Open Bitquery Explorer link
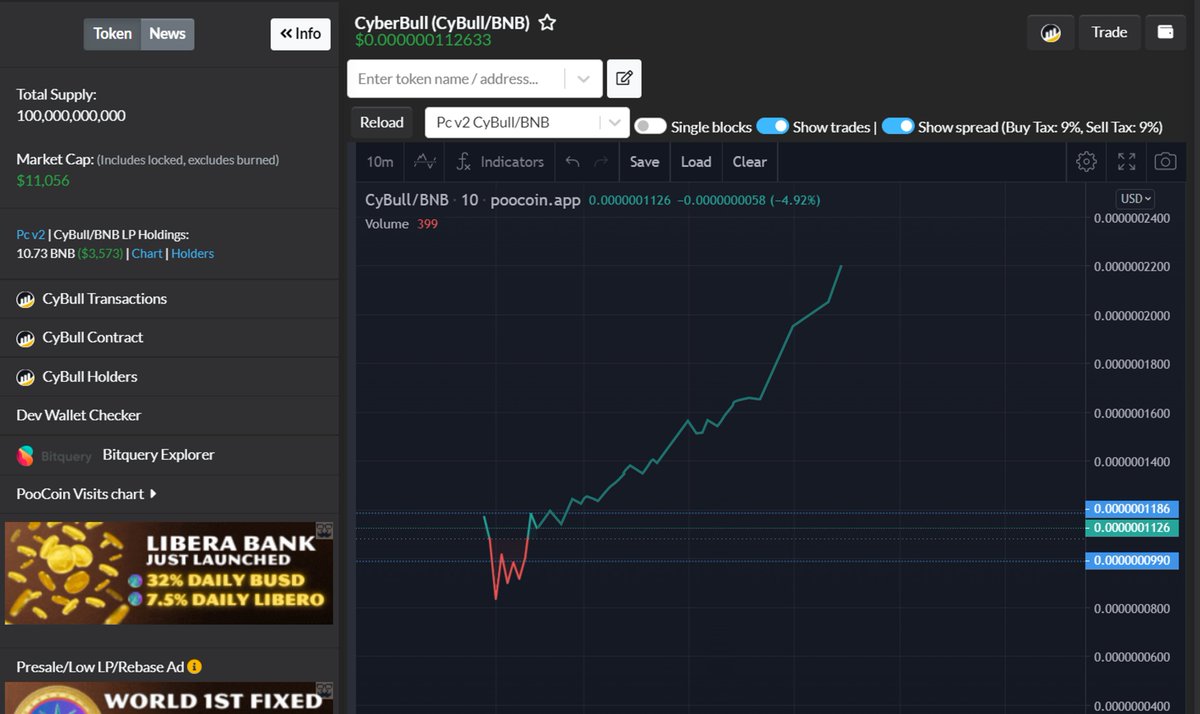The width and height of the screenshot is (1200, 714). [x=159, y=455]
